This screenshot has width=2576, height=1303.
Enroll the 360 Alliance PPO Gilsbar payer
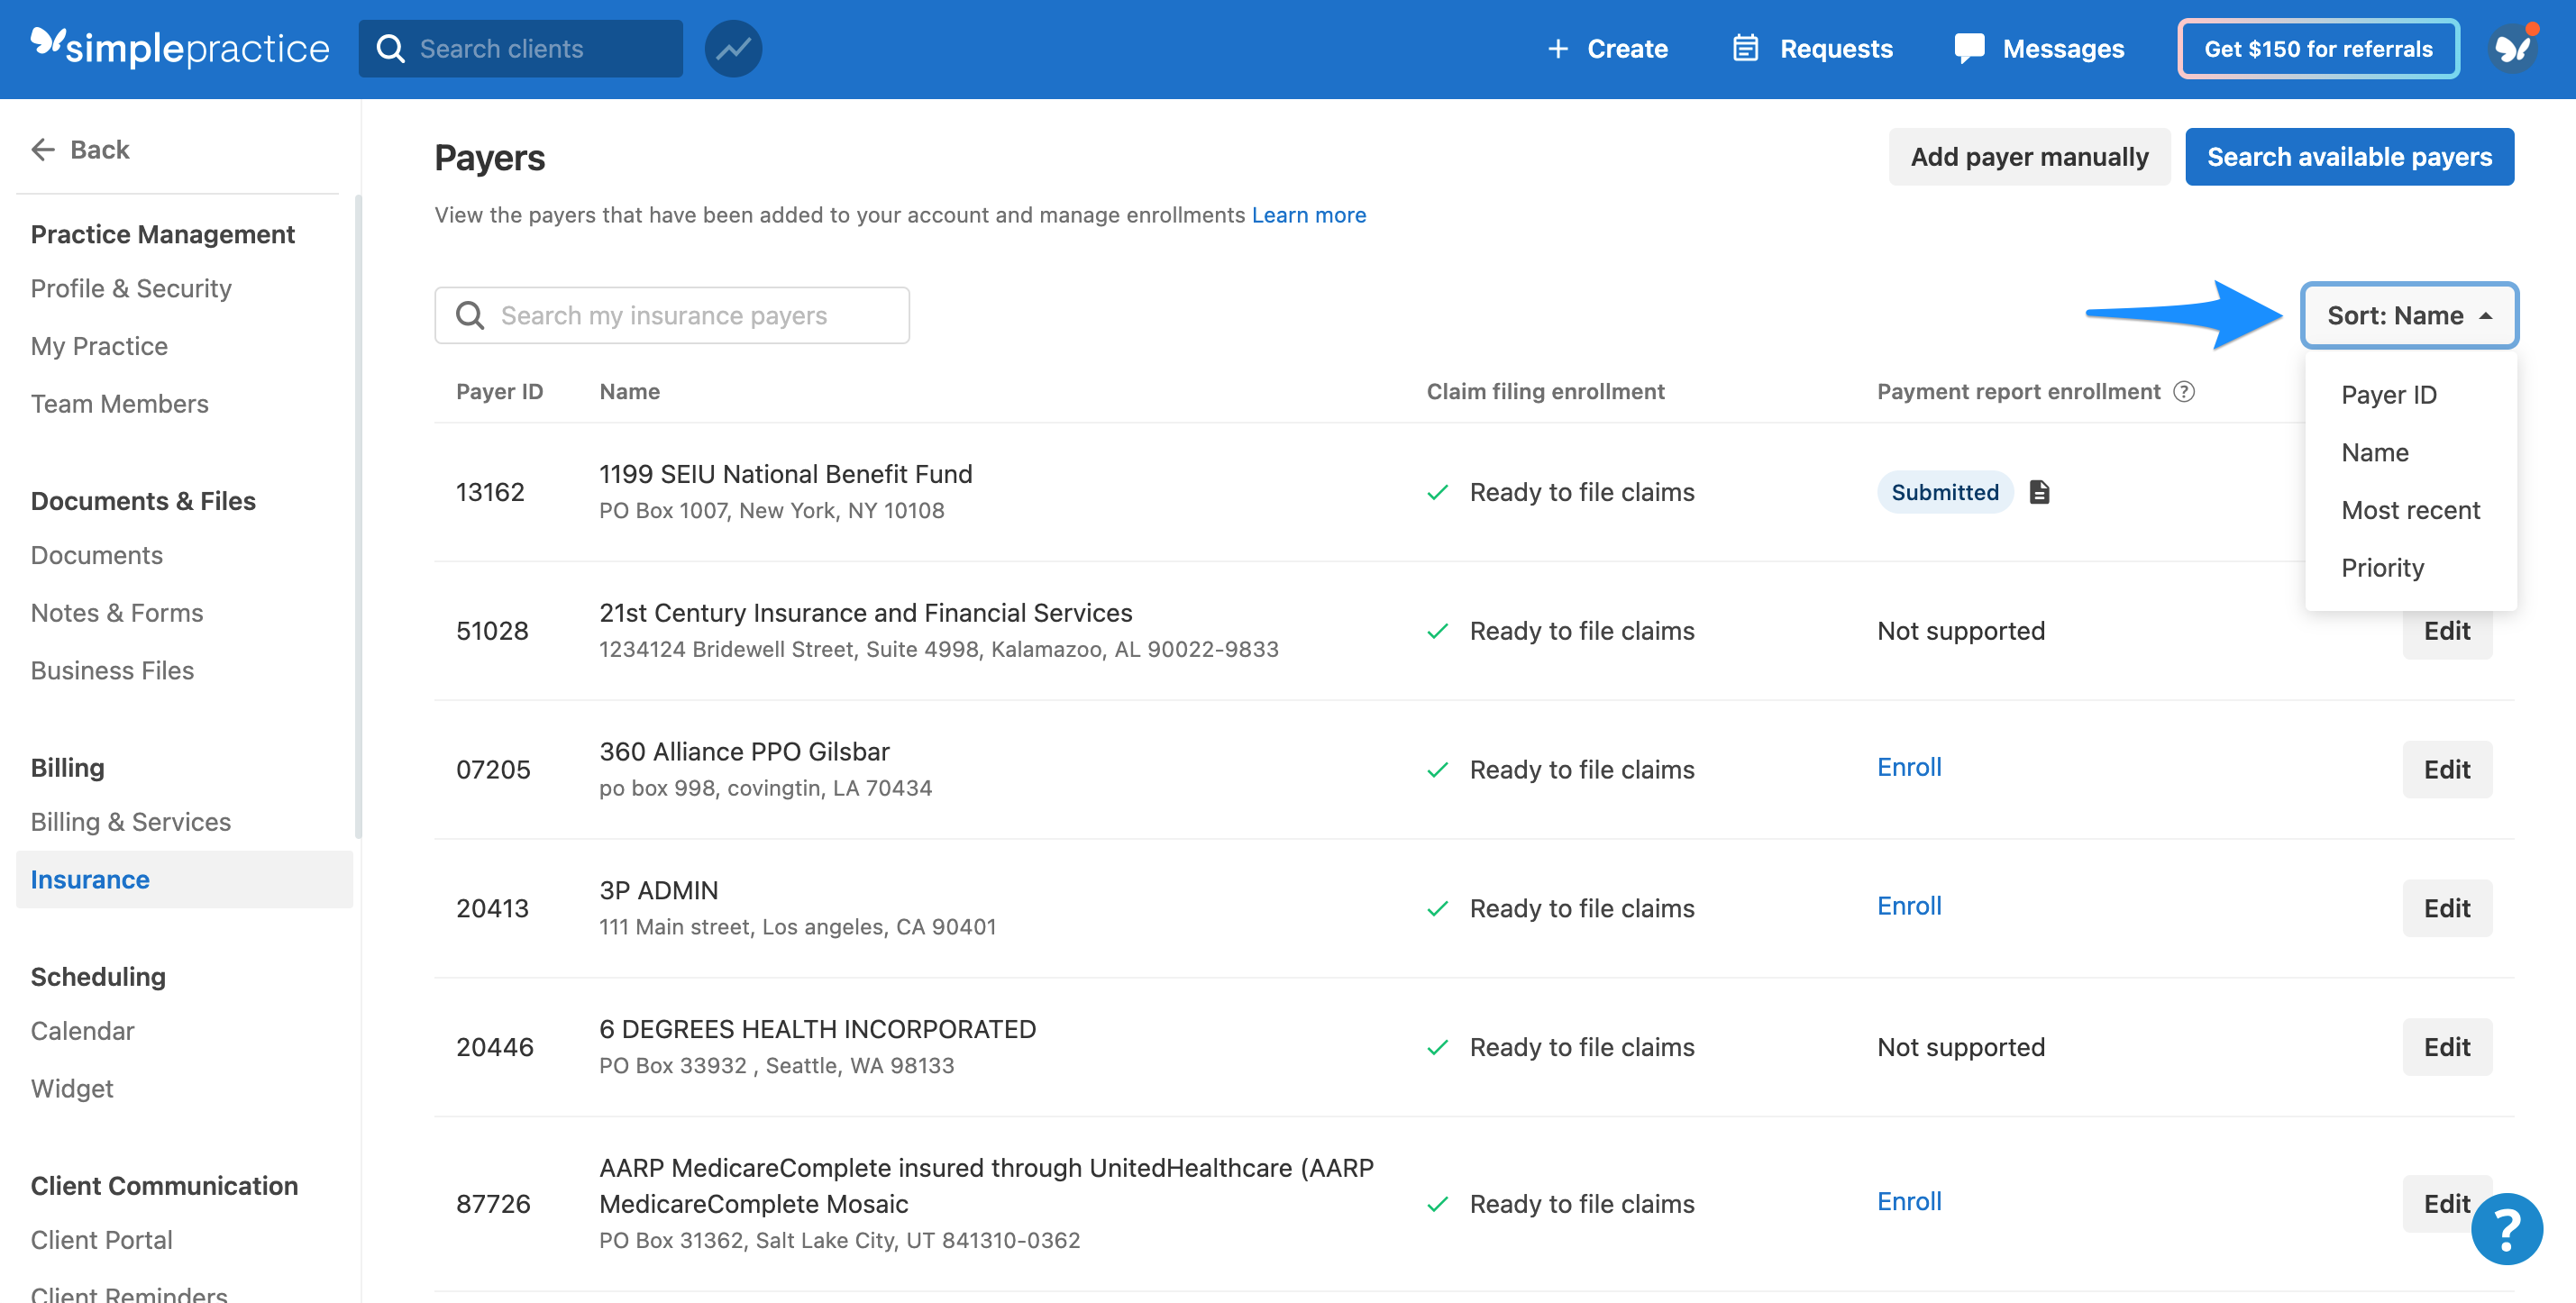pos(1908,767)
